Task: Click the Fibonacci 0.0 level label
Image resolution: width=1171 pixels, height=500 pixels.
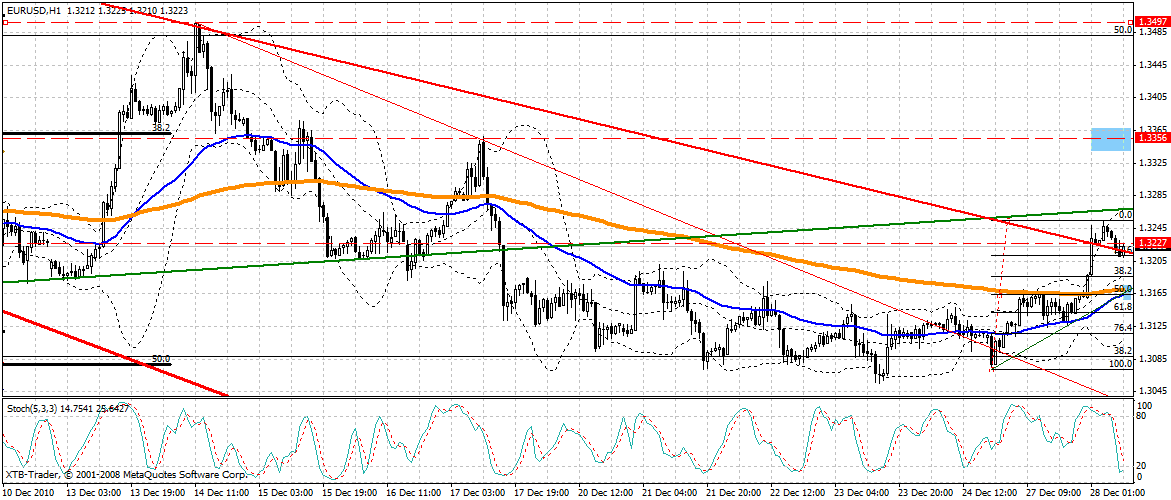Action: (1124, 214)
